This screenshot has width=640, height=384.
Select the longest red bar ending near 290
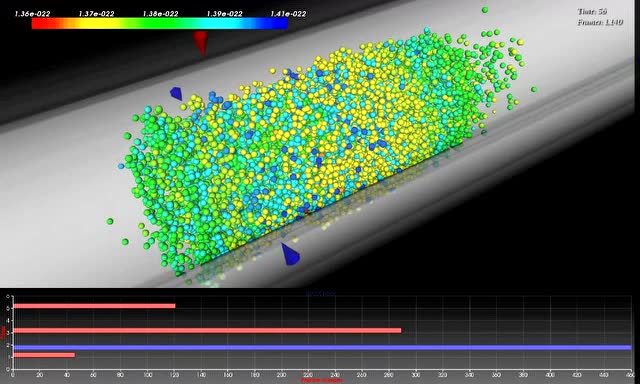[x=207, y=331]
